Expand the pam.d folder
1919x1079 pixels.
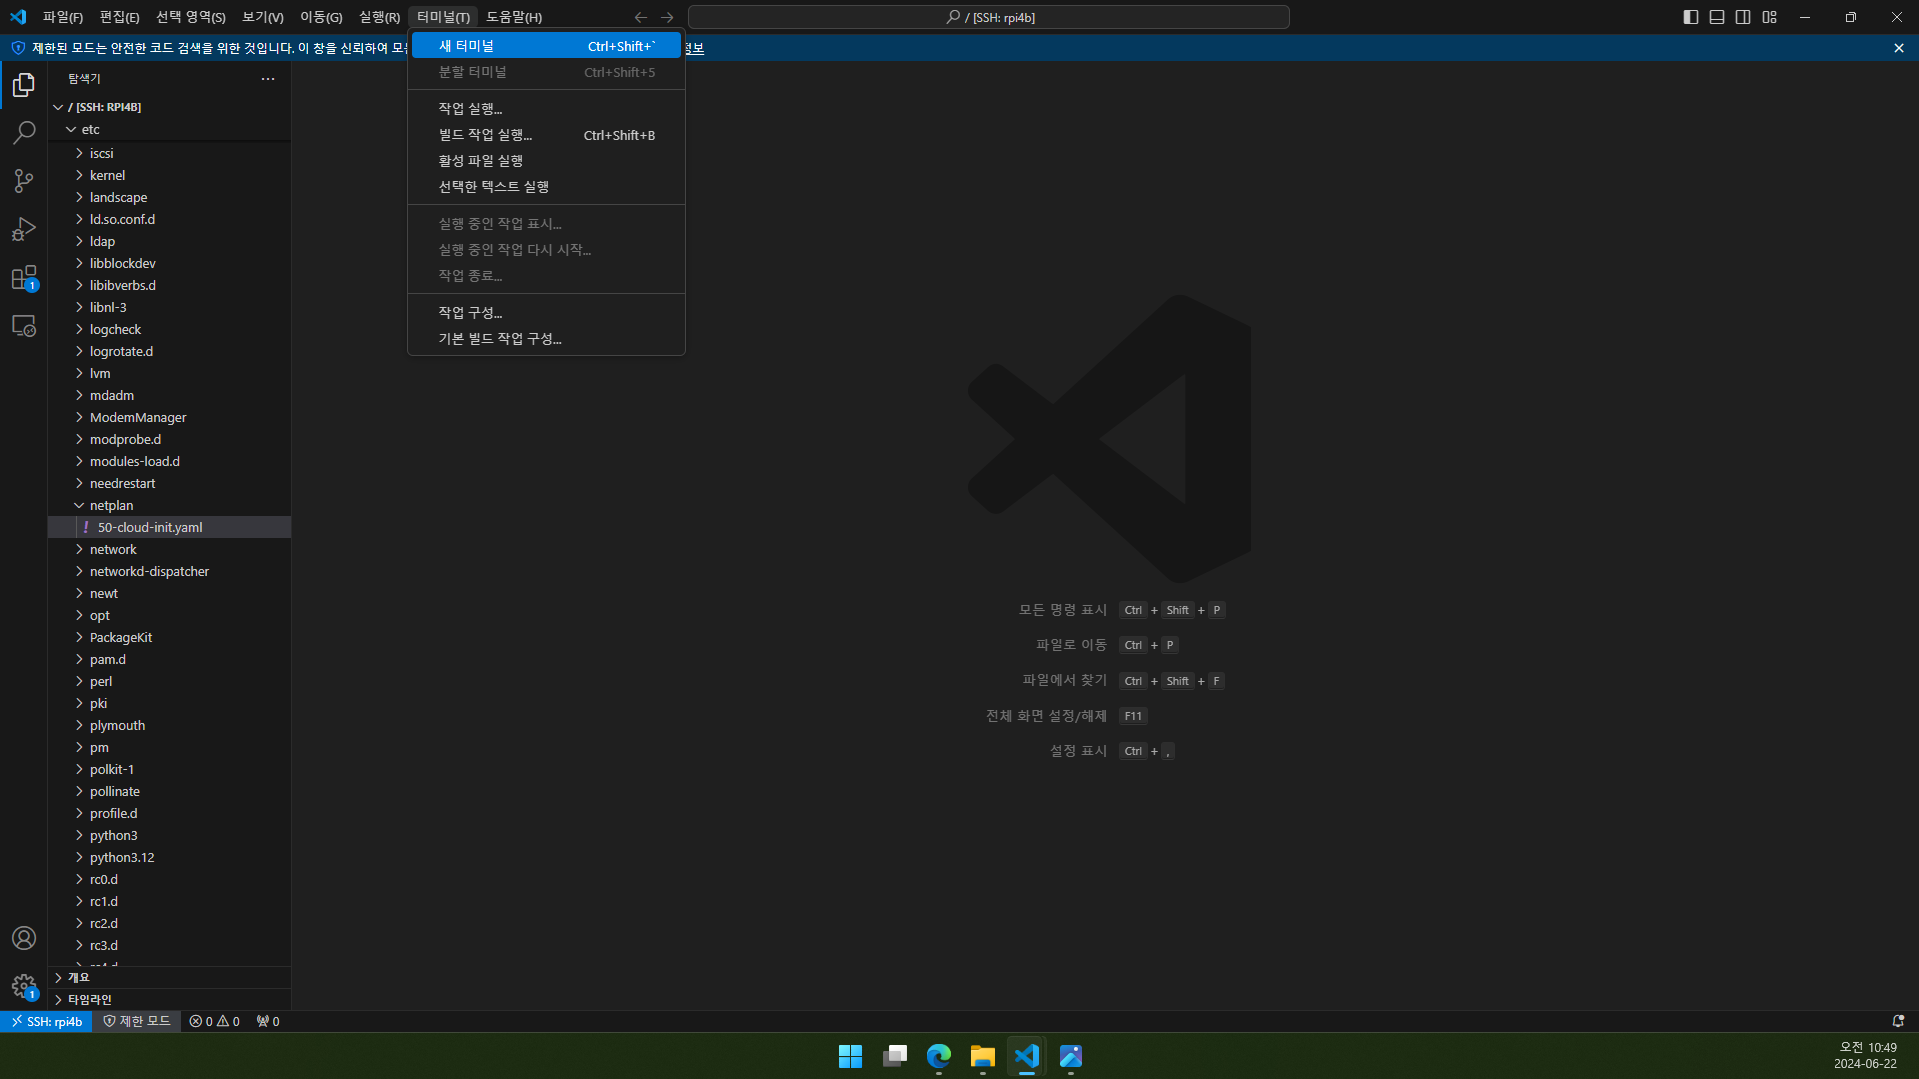coord(170,660)
